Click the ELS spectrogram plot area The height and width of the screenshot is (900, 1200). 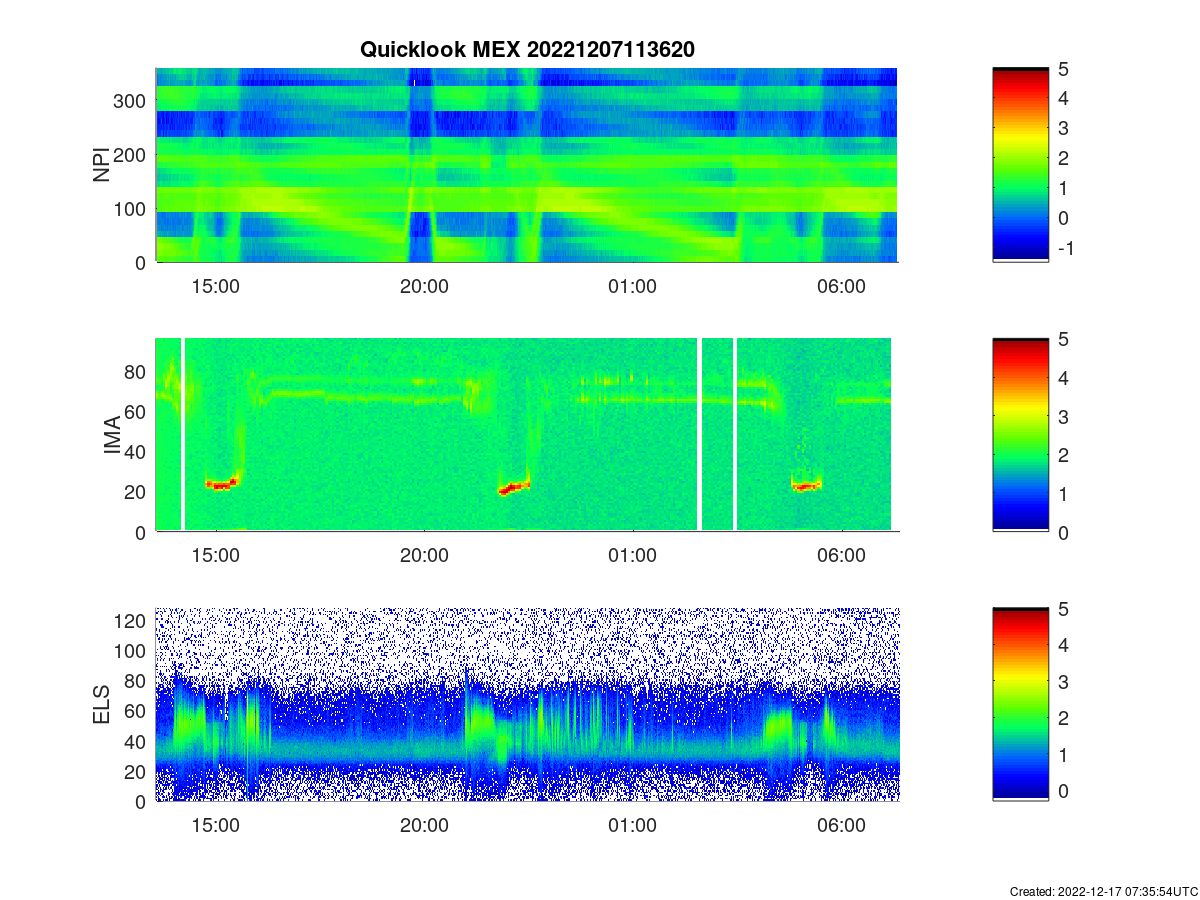pyautogui.click(x=526, y=704)
